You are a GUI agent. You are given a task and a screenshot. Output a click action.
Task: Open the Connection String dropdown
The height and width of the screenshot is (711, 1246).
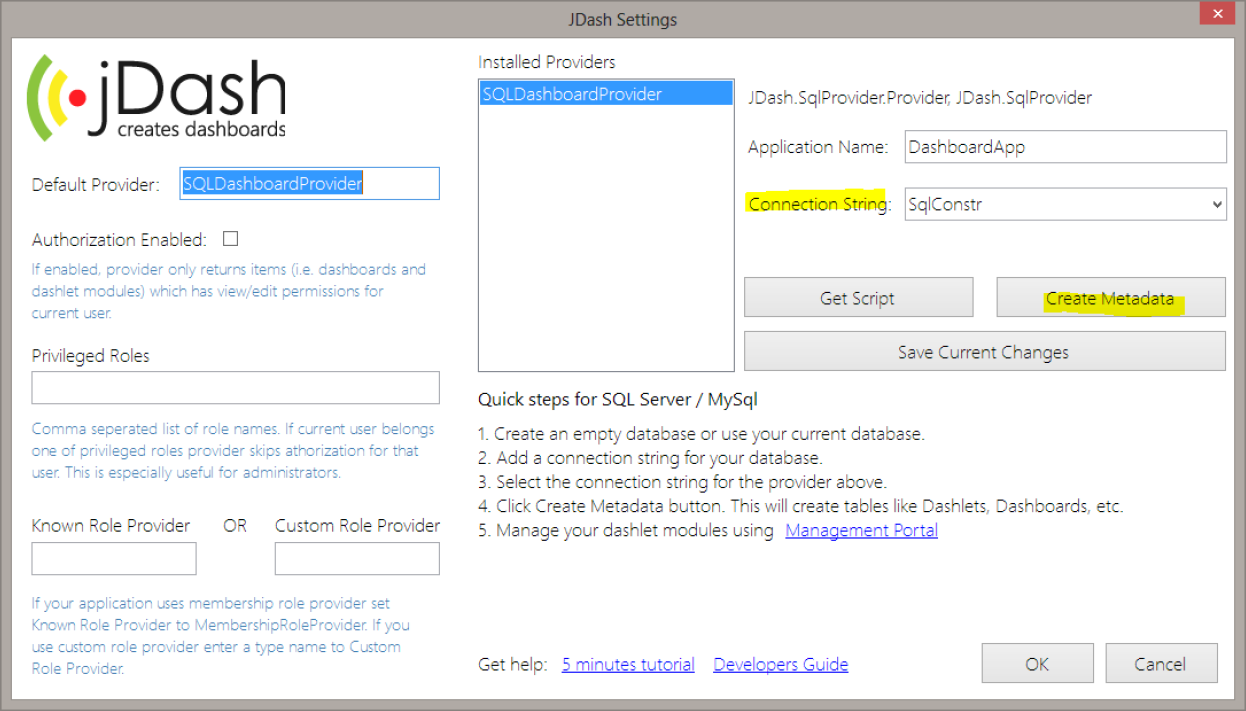click(1065, 204)
